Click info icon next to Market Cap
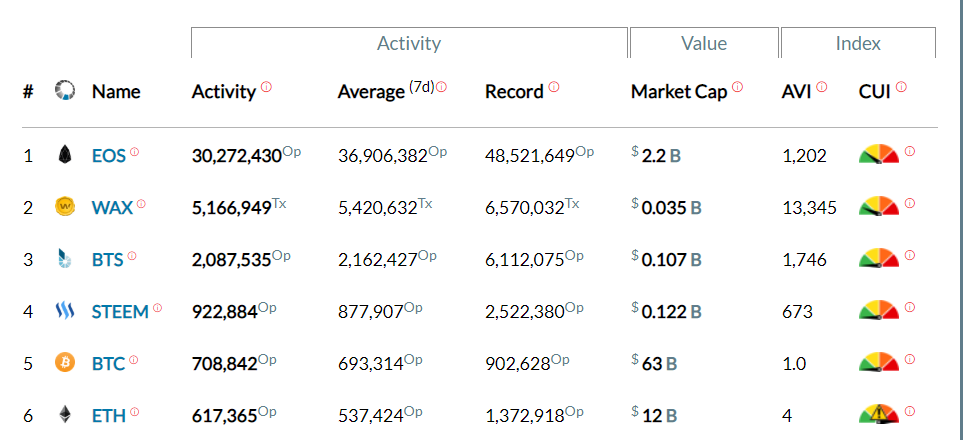This screenshot has height=440, width=963. click(x=737, y=87)
